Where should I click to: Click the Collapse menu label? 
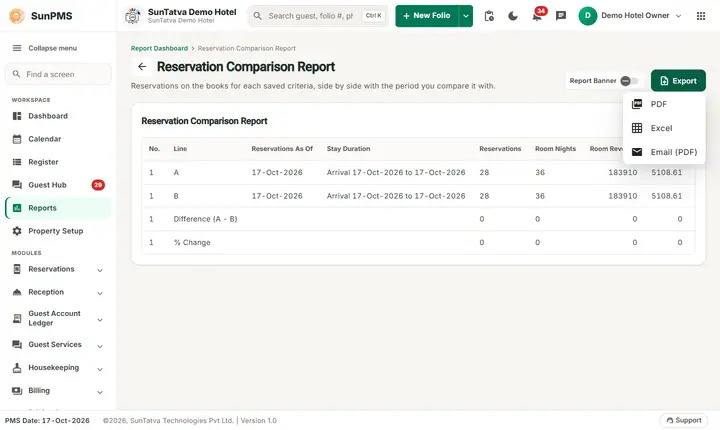(x=52, y=48)
